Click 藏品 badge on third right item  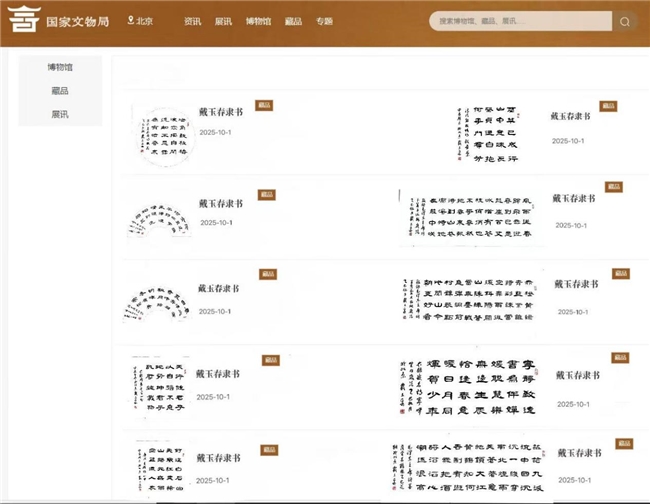[621, 273]
